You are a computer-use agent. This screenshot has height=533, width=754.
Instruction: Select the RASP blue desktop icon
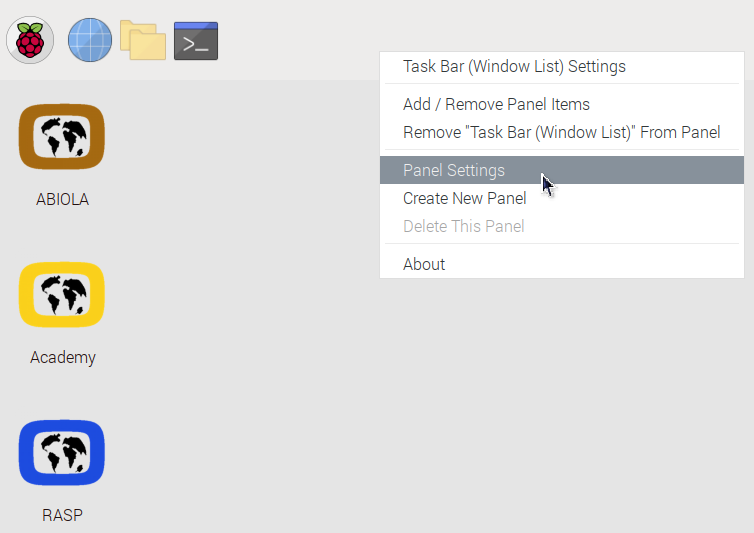pos(62,453)
